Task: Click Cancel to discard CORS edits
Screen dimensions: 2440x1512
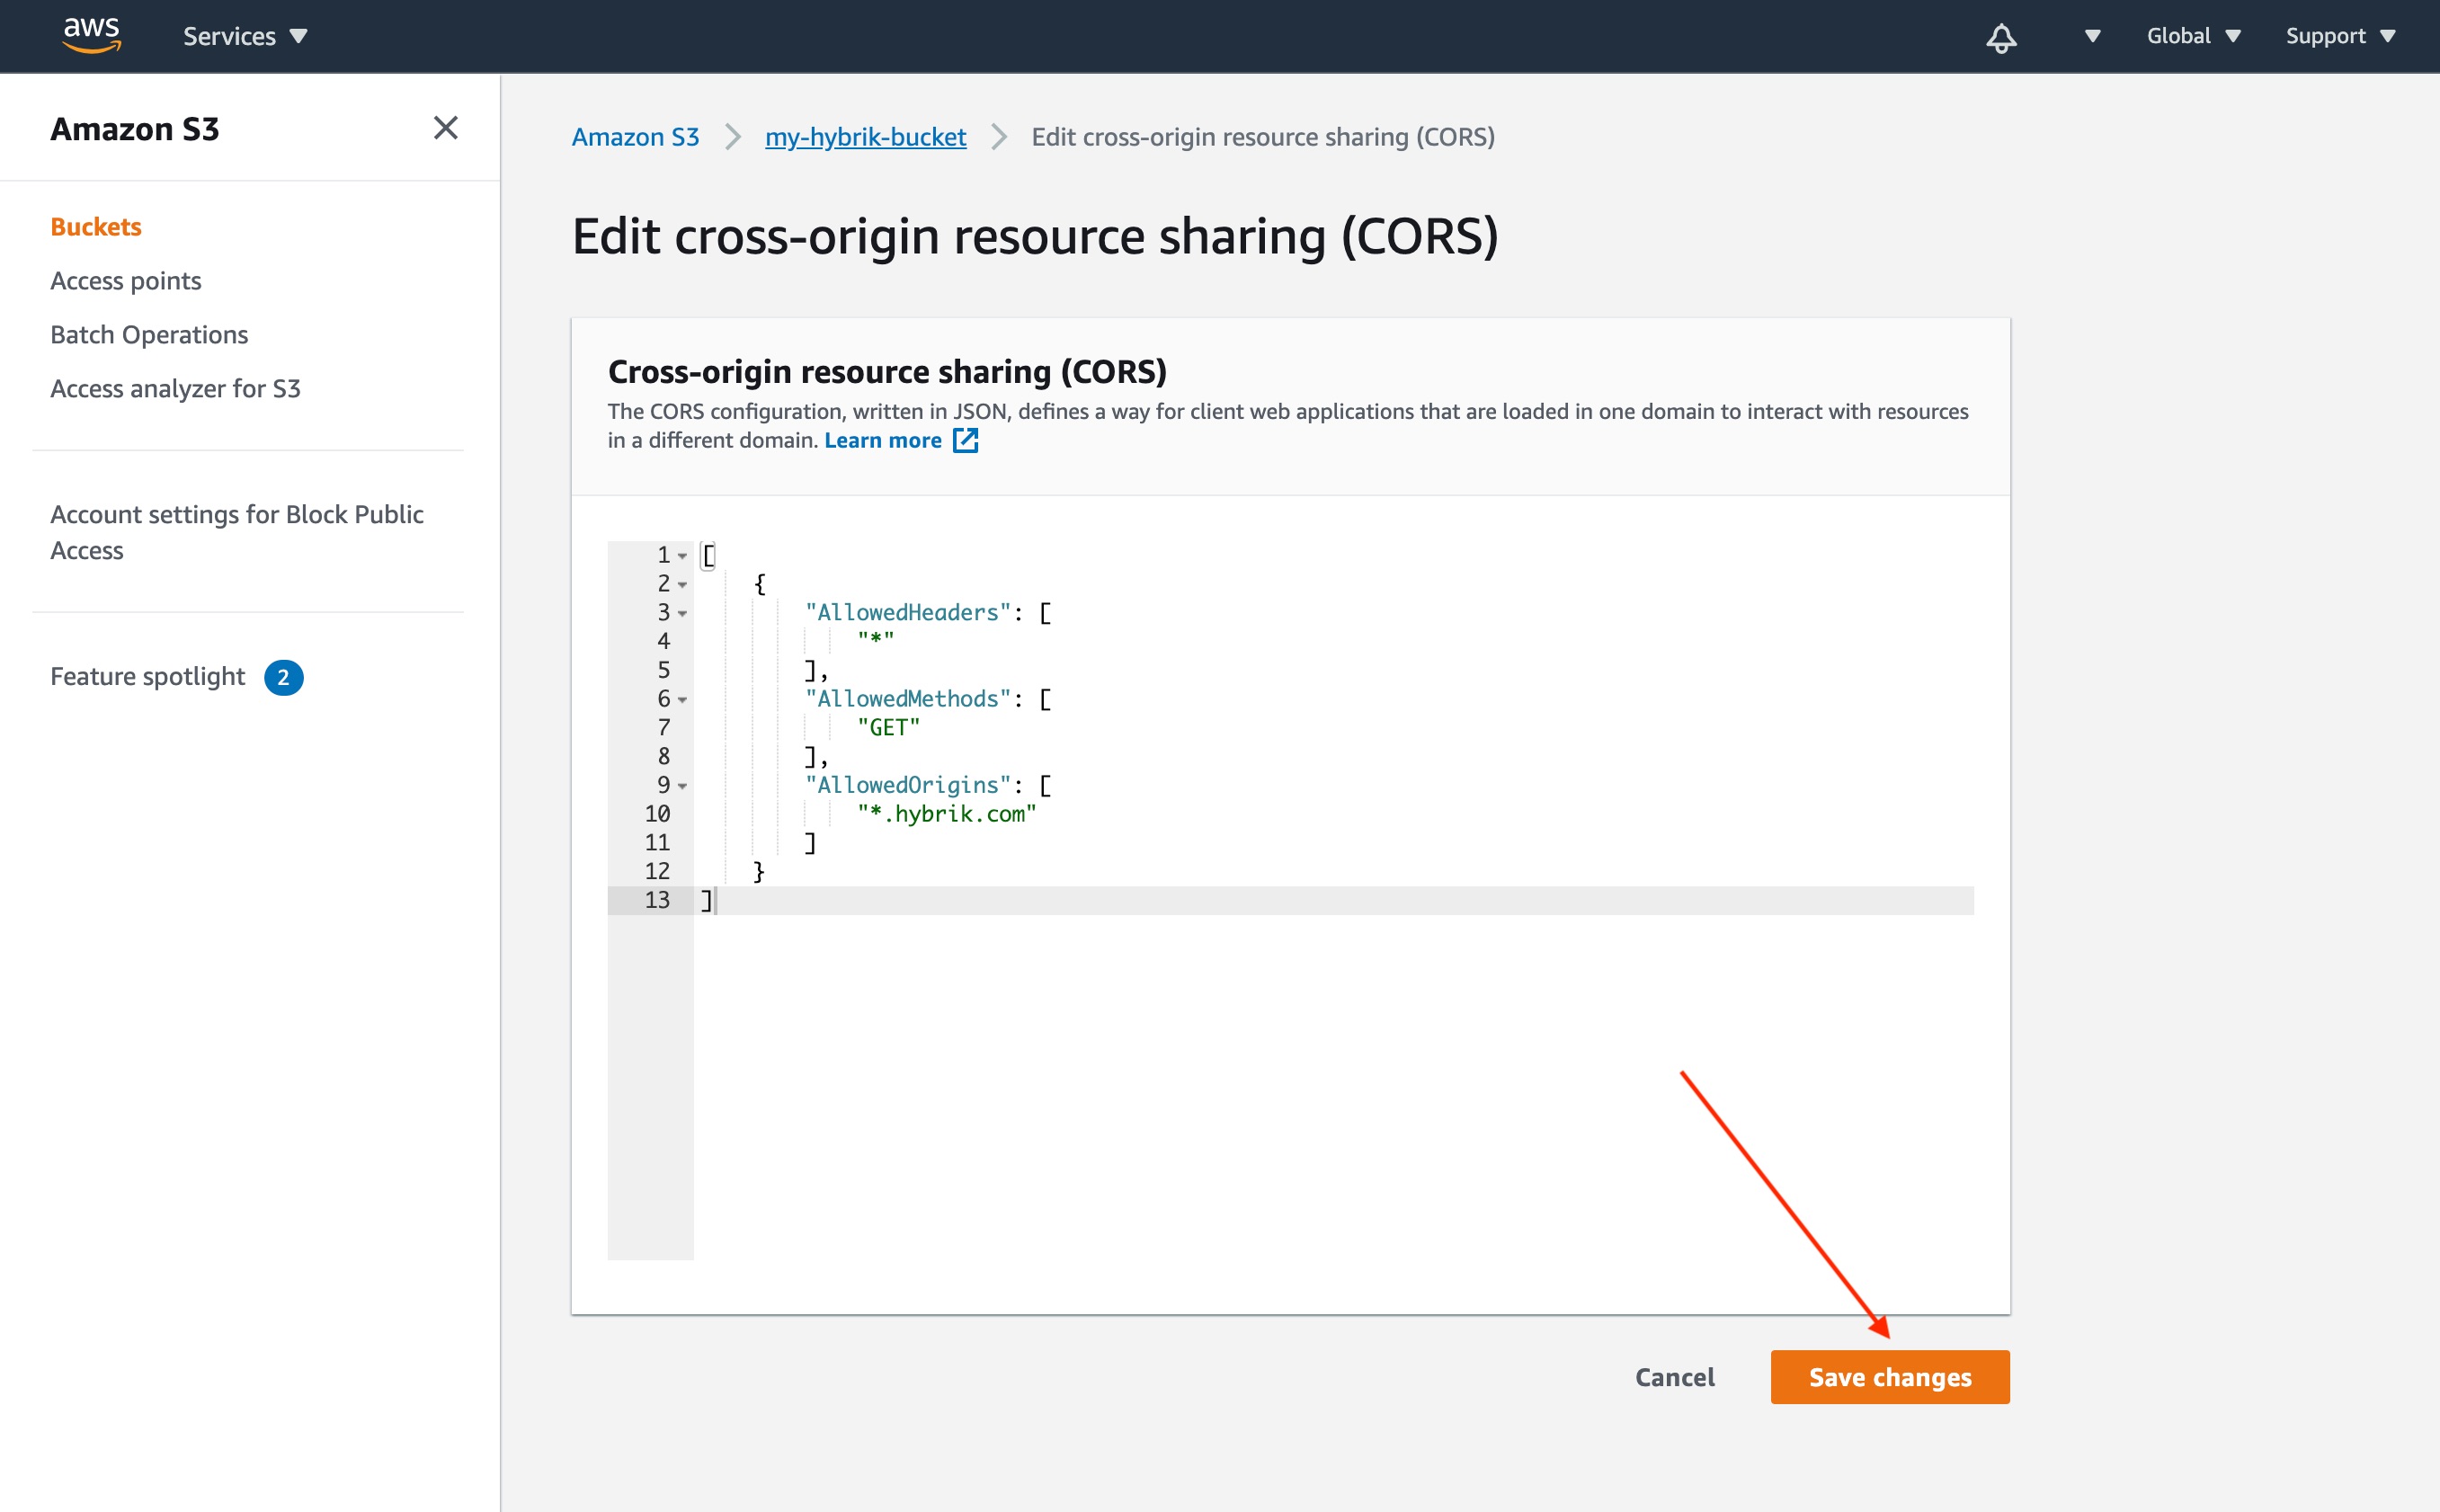Action: (x=1675, y=1378)
